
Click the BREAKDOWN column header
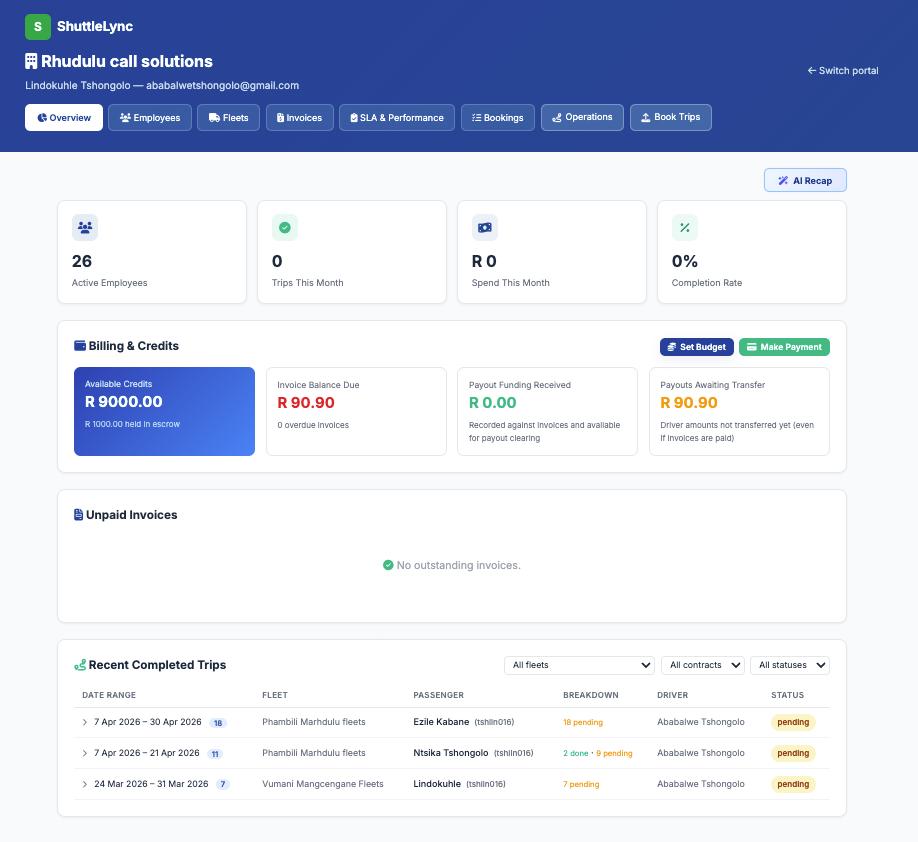591,695
